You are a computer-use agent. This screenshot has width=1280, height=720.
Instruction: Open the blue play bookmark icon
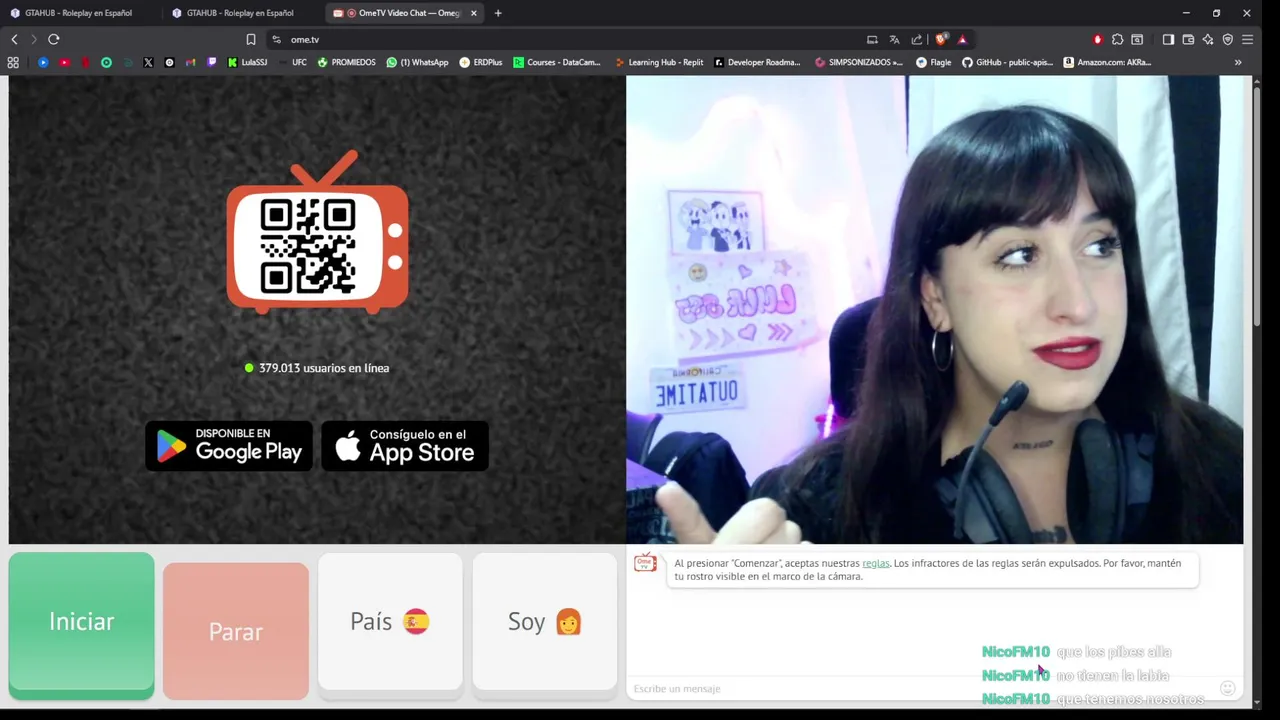(43, 62)
